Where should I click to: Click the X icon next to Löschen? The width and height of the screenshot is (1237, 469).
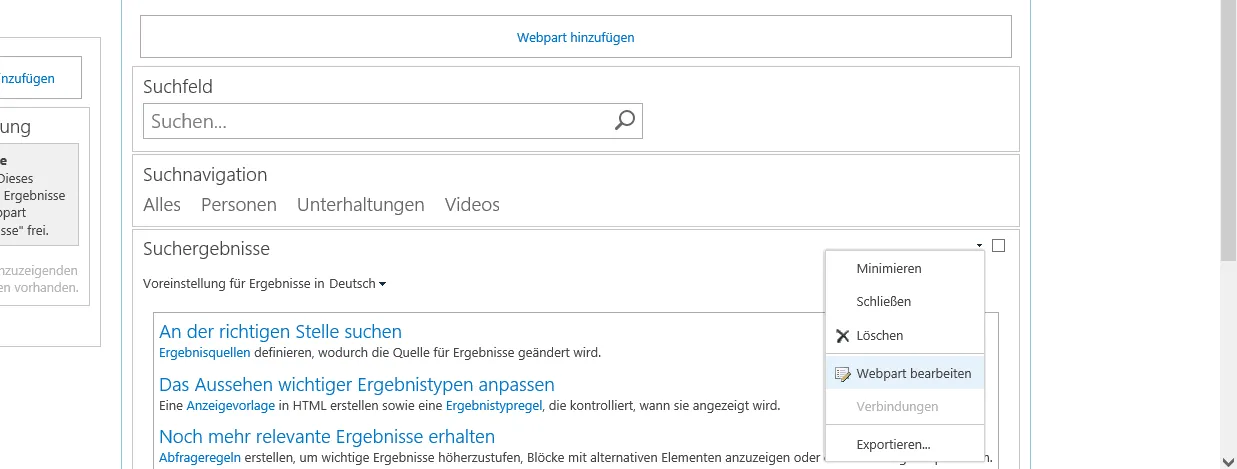(x=842, y=336)
